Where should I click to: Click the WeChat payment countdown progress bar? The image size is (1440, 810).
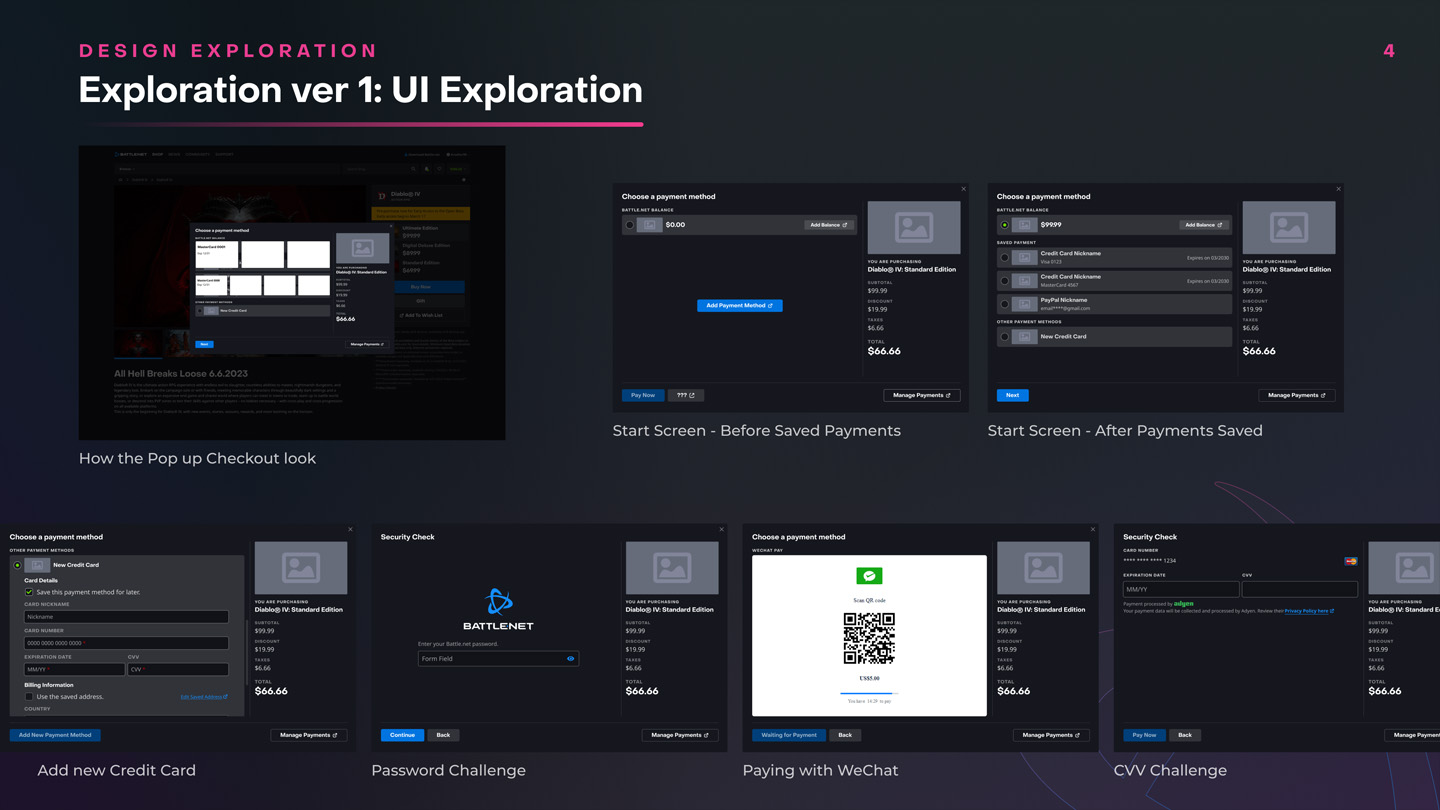coord(869,693)
